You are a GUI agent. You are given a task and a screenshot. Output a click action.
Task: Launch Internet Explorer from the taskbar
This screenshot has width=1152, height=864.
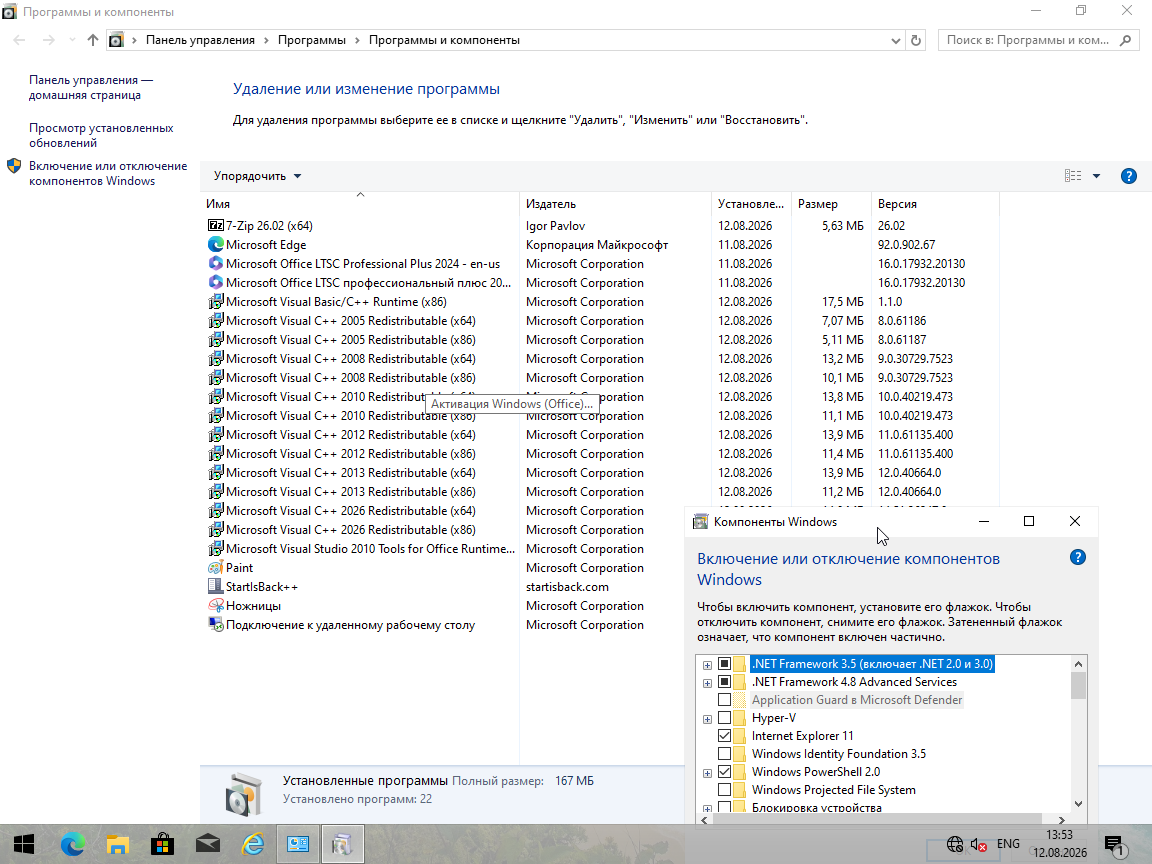coord(253,844)
